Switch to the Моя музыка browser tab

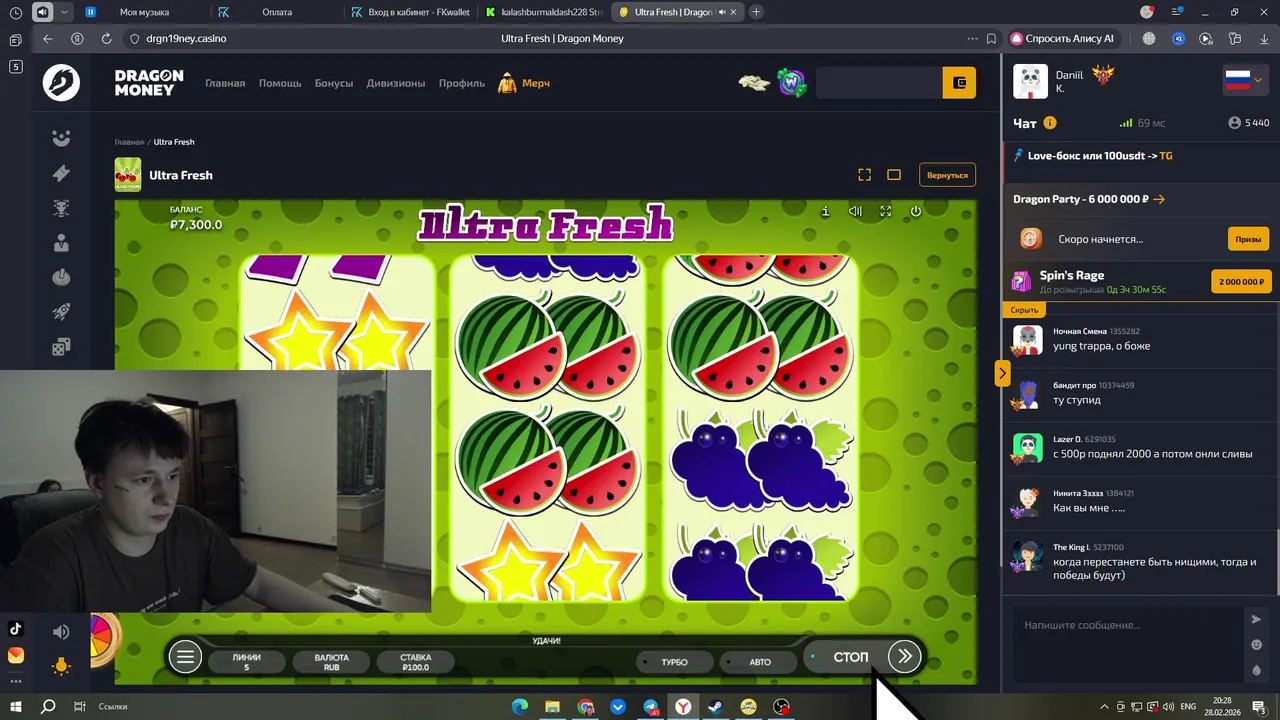(145, 12)
